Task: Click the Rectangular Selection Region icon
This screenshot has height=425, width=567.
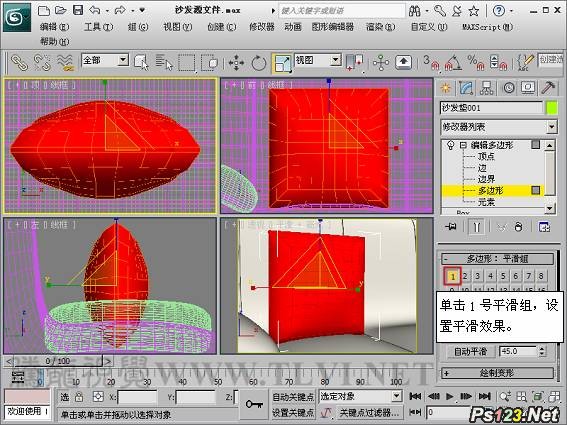Action: [x=187, y=62]
